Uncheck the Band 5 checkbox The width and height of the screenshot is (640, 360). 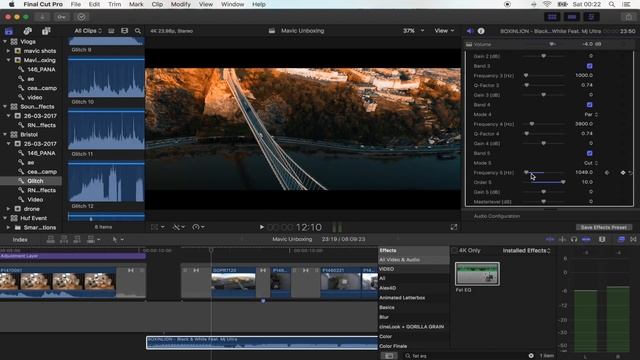(589, 153)
